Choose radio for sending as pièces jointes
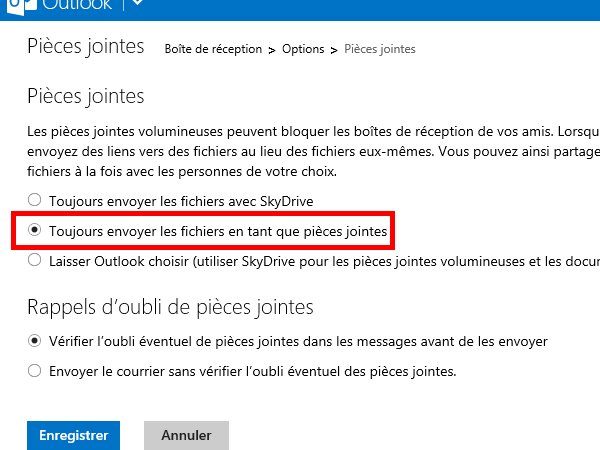Screen dimensions: 600x450 34,230
